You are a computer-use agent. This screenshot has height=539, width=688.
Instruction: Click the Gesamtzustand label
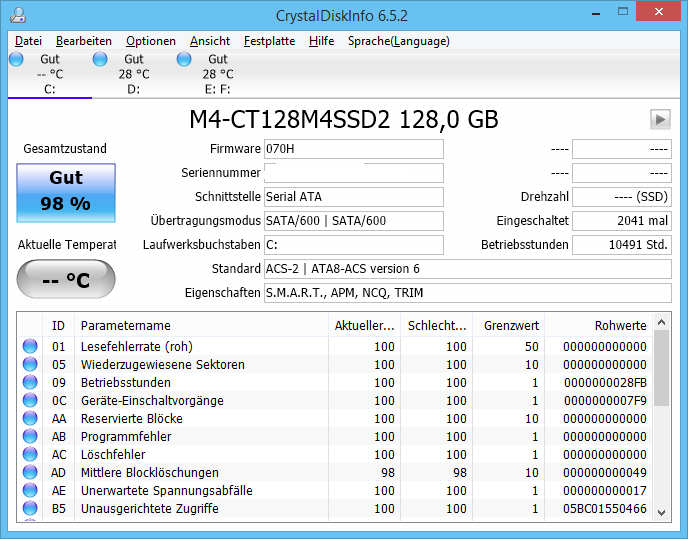(x=65, y=148)
